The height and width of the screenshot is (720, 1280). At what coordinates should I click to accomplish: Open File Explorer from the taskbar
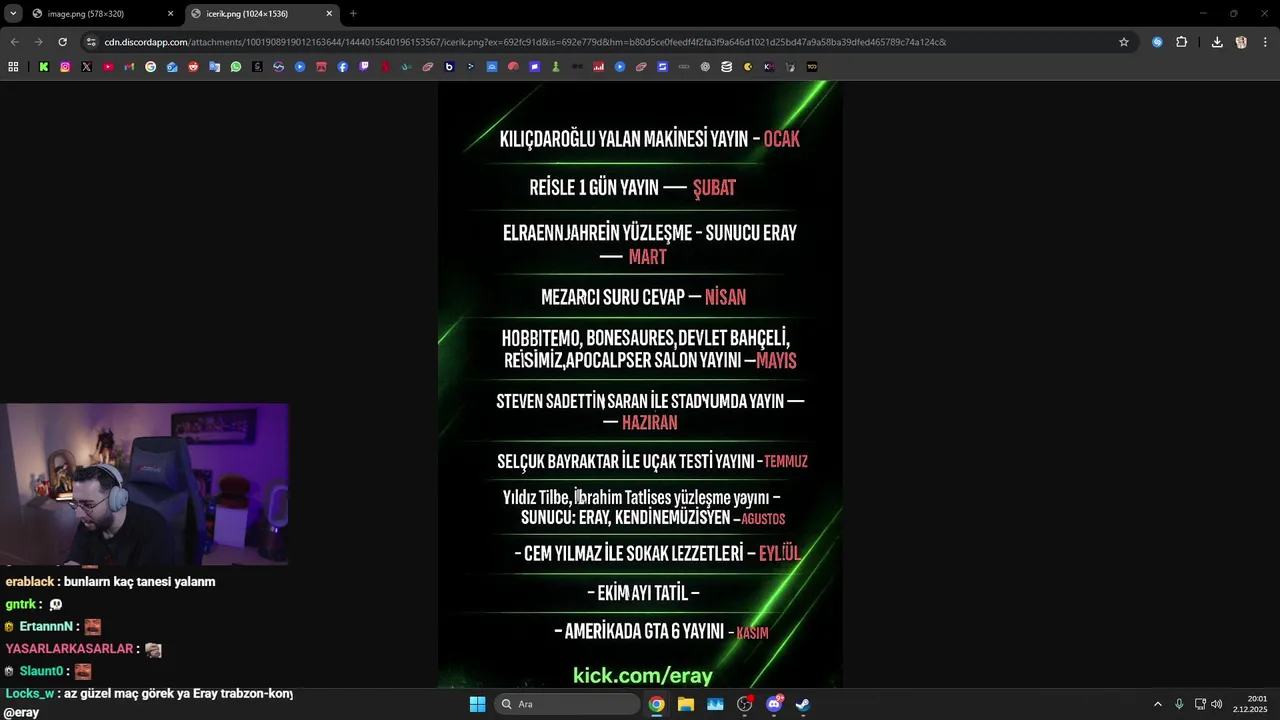[x=686, y=704]
